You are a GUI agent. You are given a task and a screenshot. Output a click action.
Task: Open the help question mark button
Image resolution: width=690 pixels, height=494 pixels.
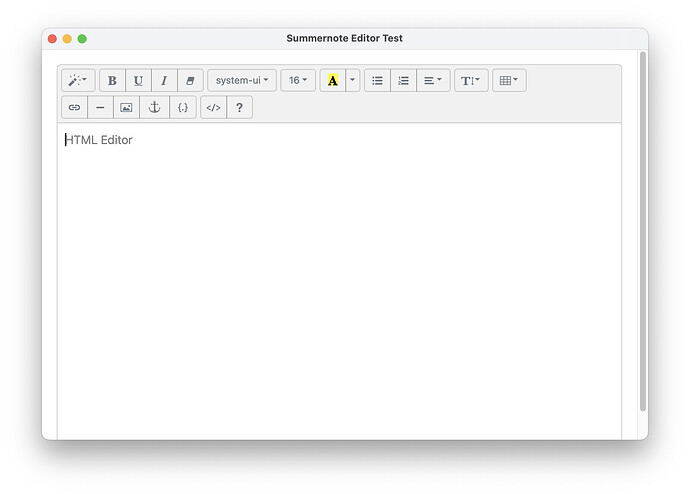pyautogui.click(x=239, y=107)
